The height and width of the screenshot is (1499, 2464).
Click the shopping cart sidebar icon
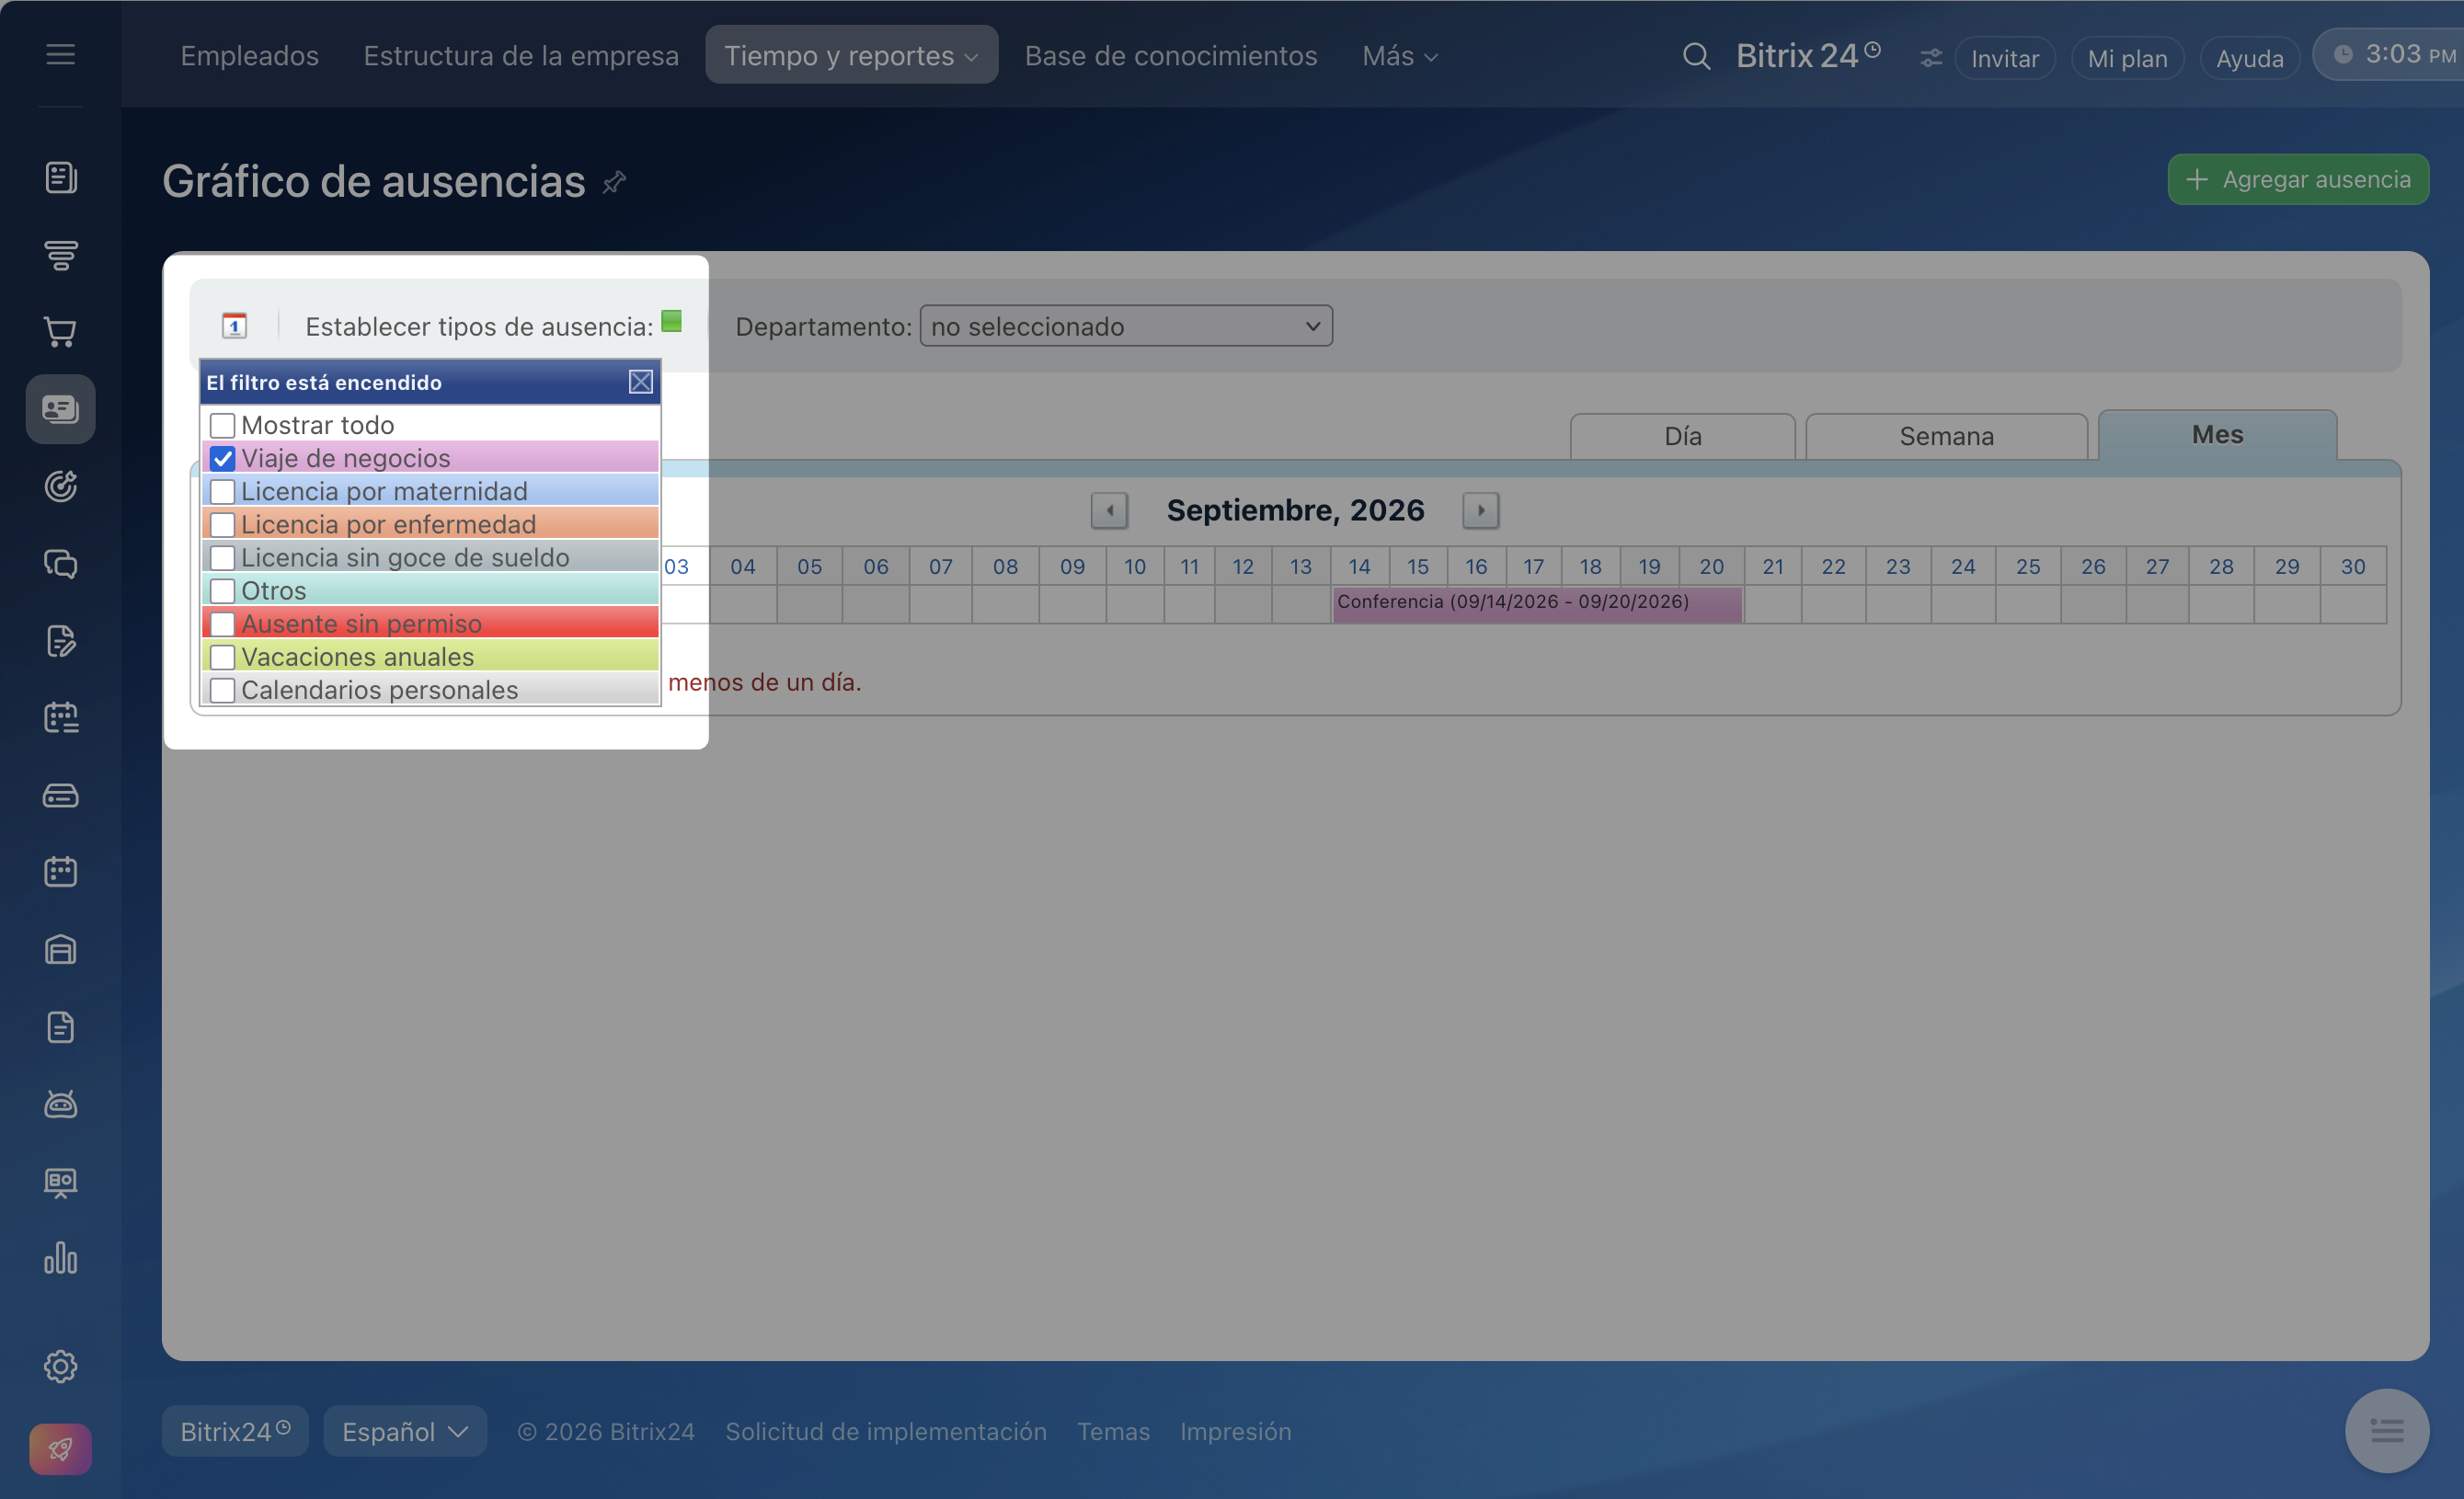pyautogui.click(x=61, y=332)
